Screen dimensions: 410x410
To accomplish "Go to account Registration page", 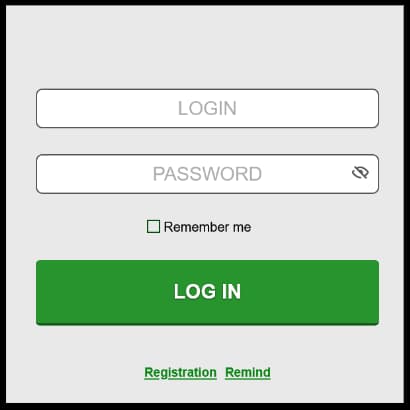I will tap(180, 372).
